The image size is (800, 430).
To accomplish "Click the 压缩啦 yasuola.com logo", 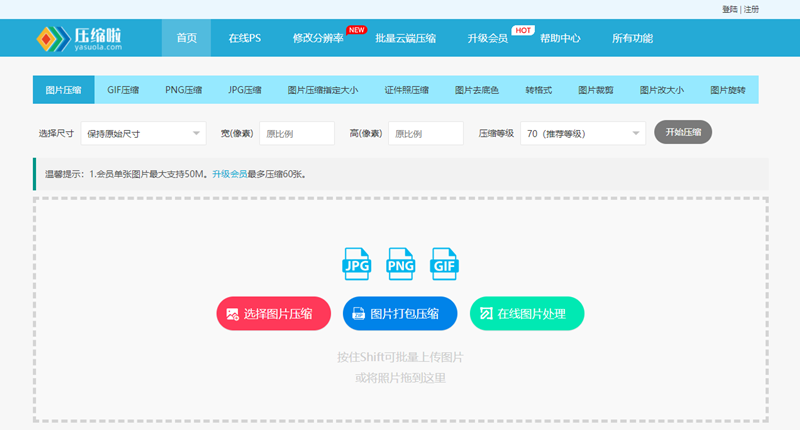I will pos(79,39).
